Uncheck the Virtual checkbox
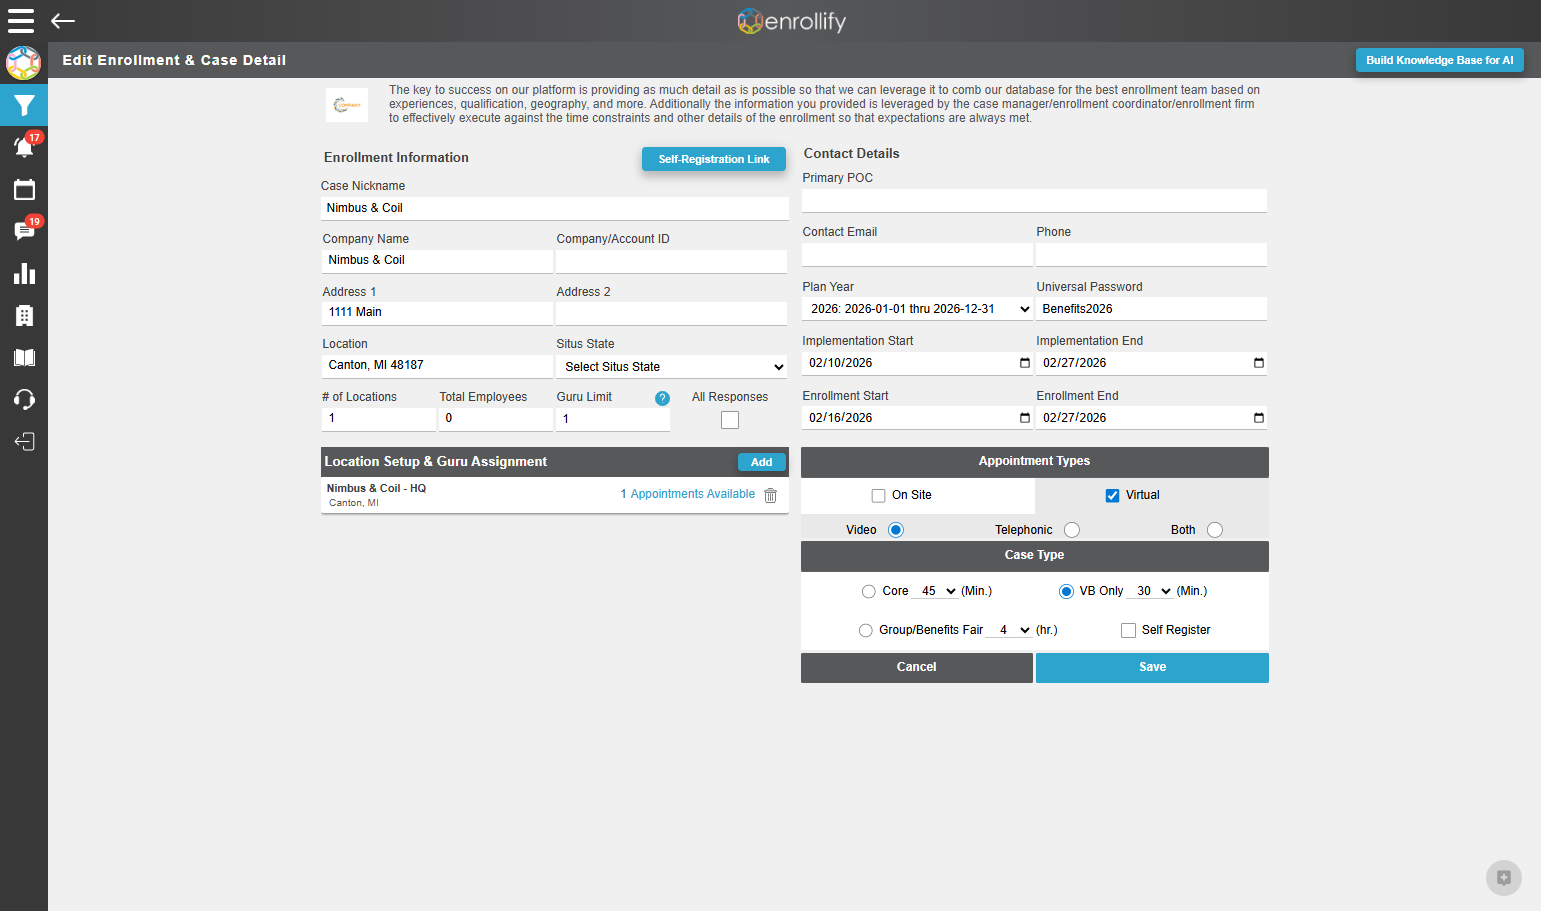This screenshot has height=911, width=1541. click(x=1112, y=495)
